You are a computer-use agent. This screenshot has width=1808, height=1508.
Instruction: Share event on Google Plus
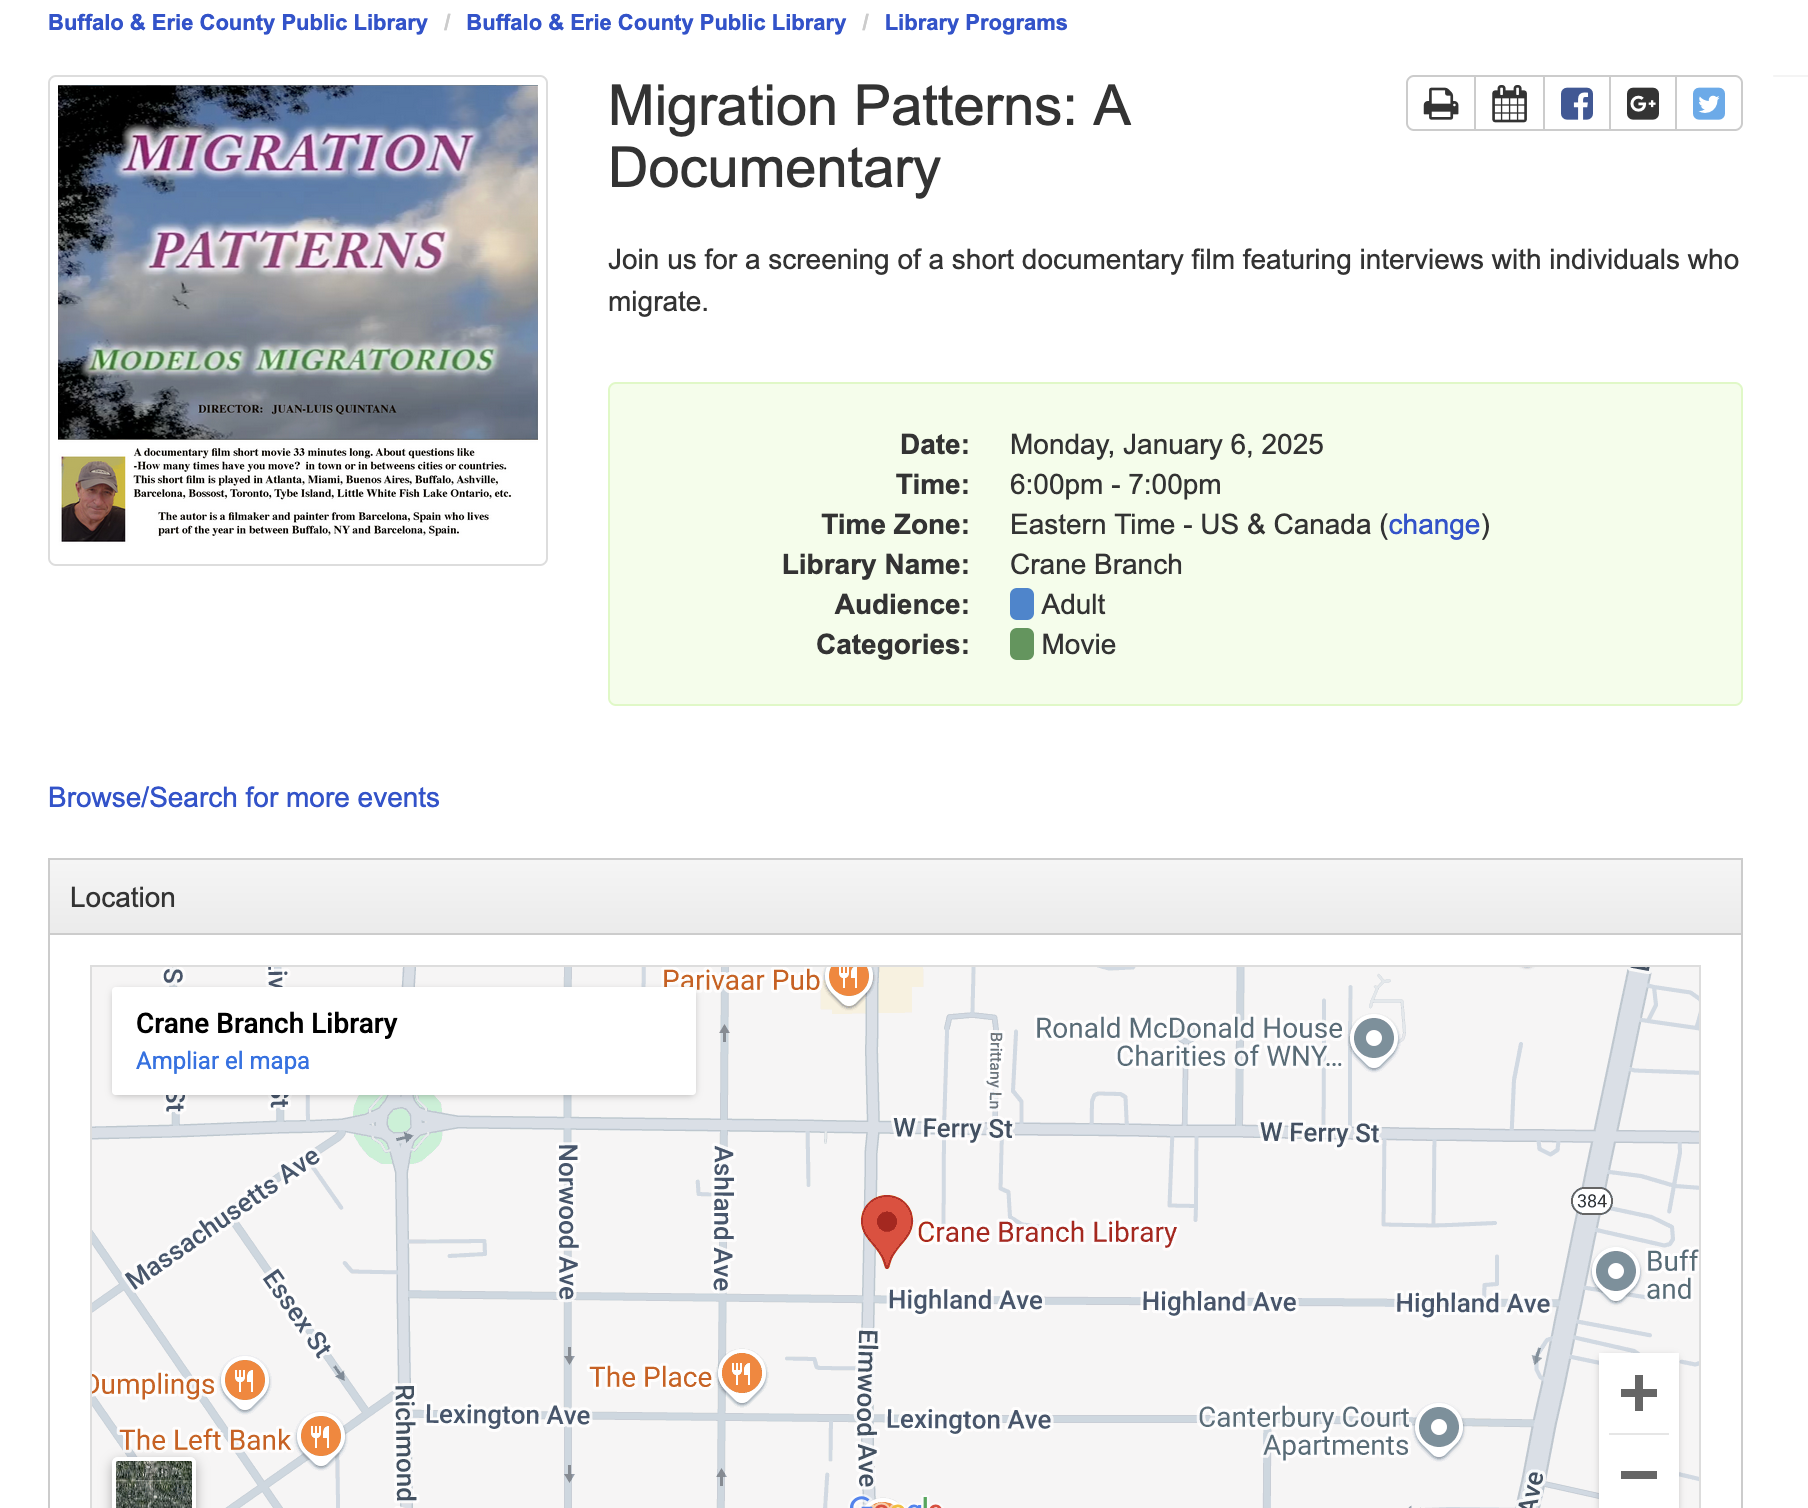pos(1642,104)
